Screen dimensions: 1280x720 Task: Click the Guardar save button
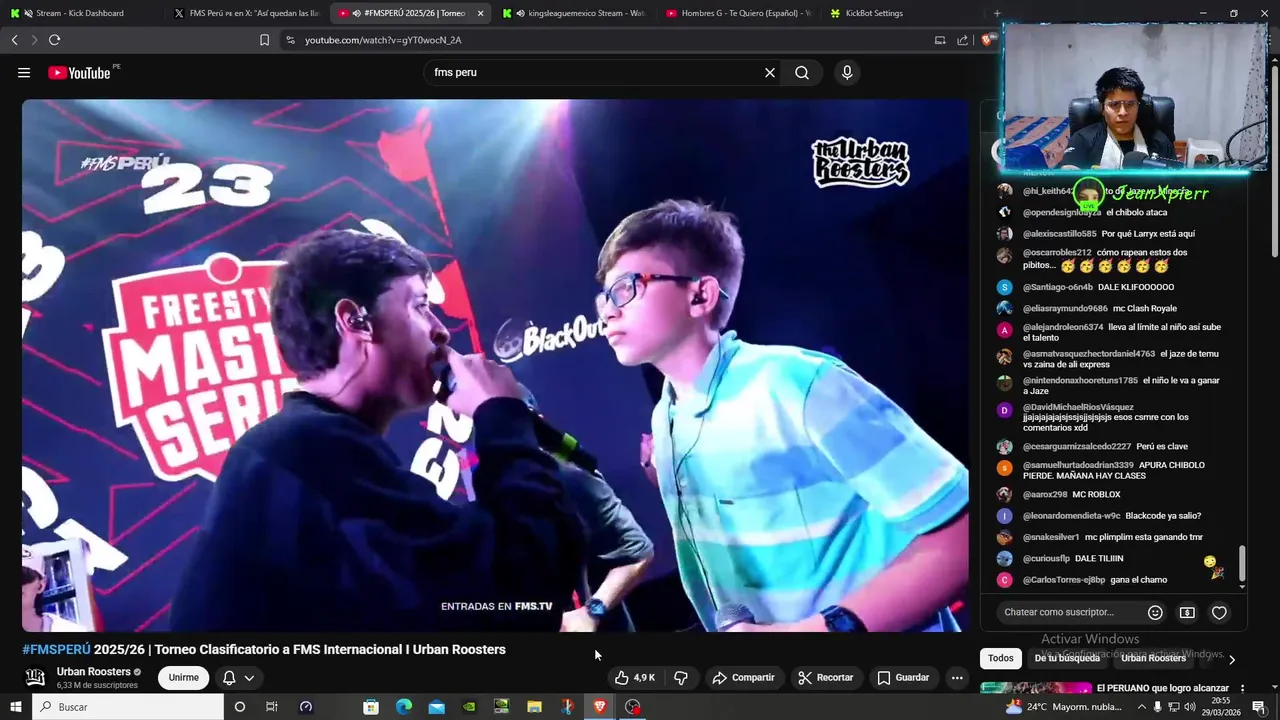[903, 678]
